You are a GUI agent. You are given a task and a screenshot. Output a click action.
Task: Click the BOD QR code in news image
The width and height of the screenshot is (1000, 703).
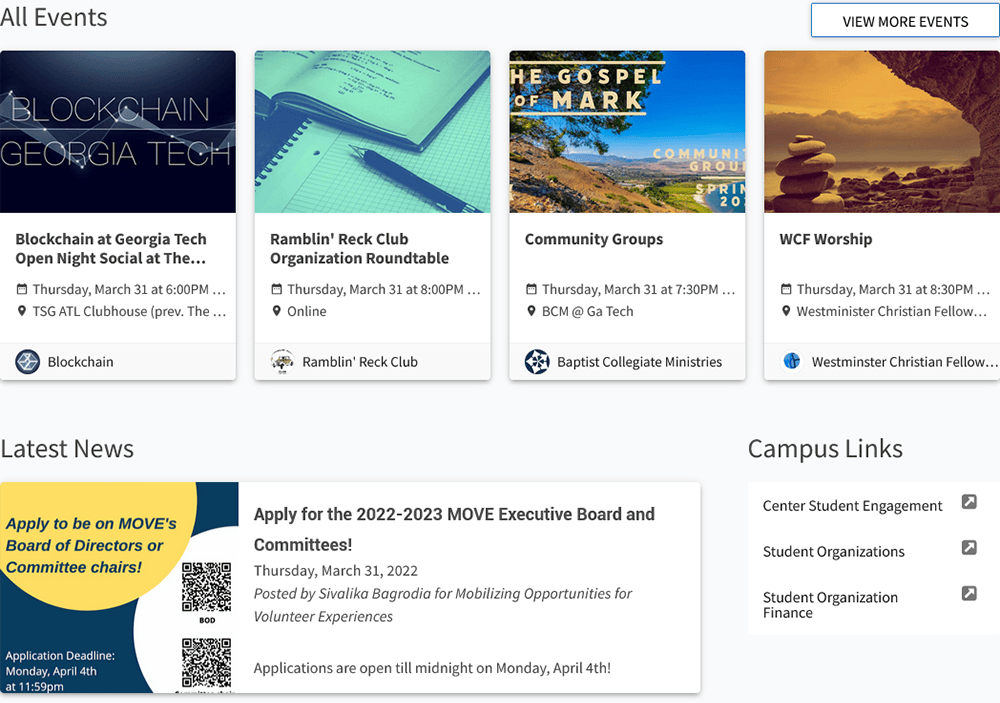(207, 587)
